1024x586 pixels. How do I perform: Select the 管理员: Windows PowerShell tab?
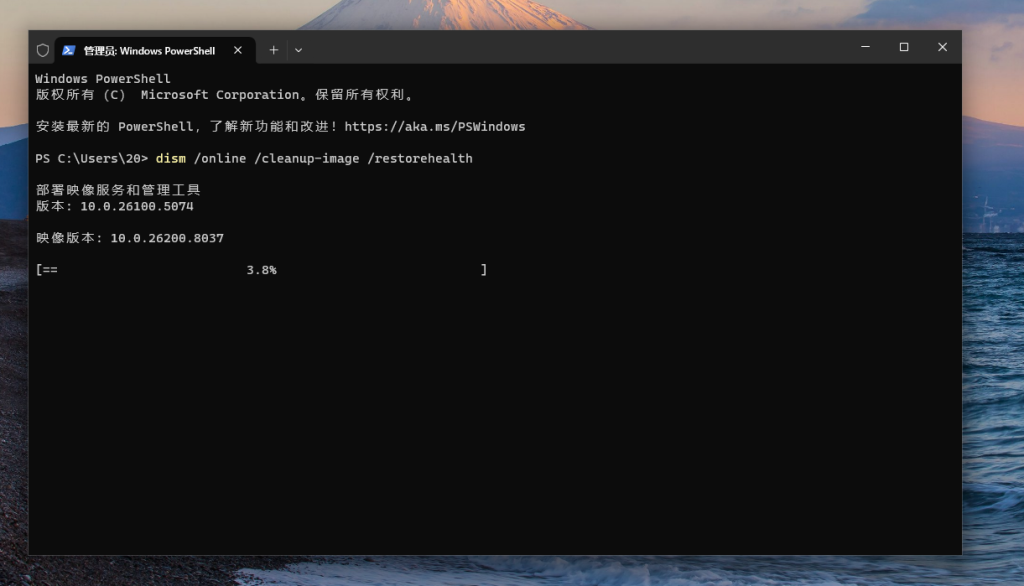155,50
